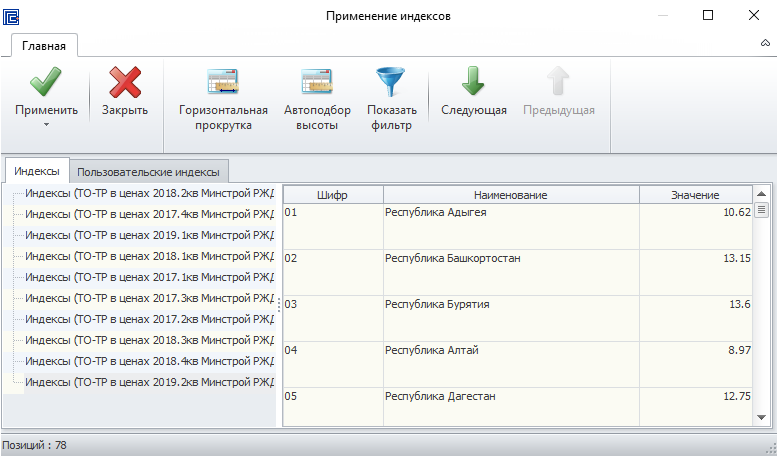The image size is (778, 457).
Task: Click the Автоподбор высоты icon
Action: click(x=317, y=82)
